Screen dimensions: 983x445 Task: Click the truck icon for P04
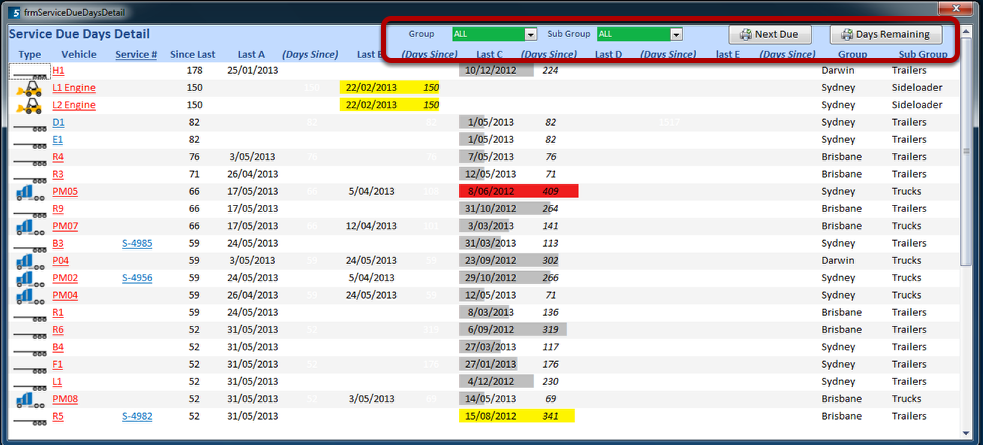[29, 261]
